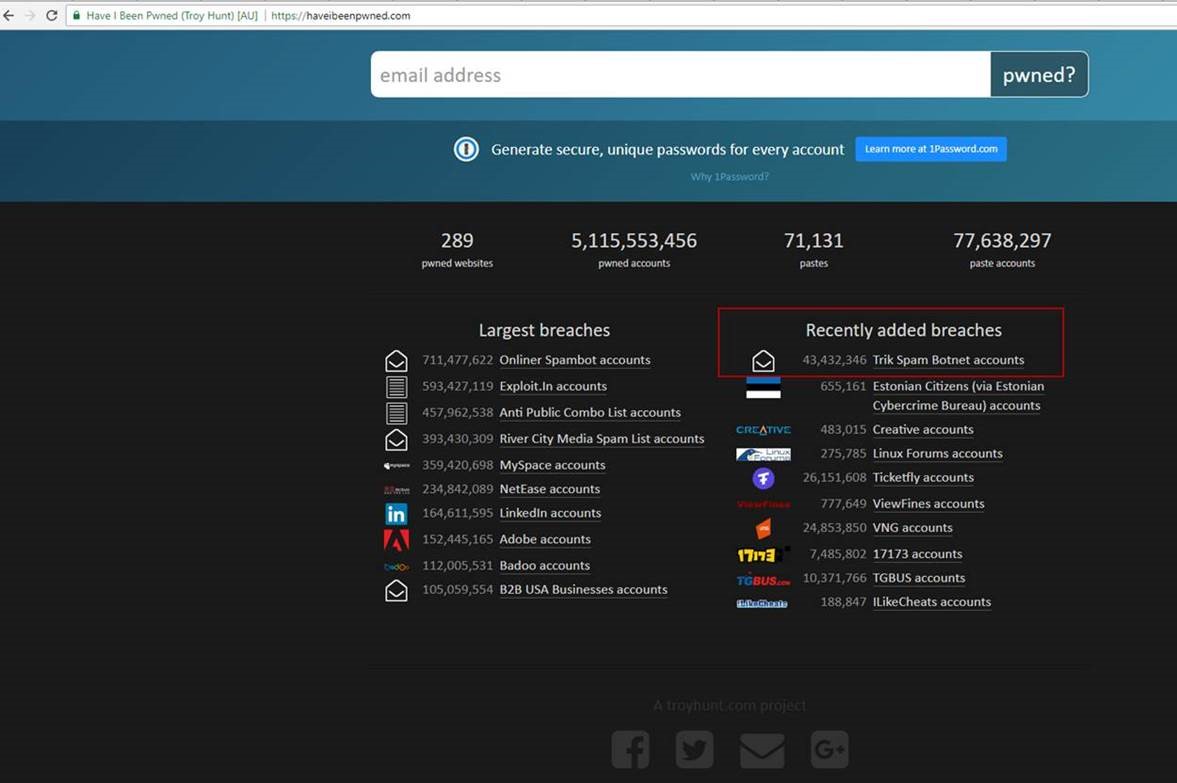
Task: Click the 71,131 pastes count
Action: [x=814, y=241]
